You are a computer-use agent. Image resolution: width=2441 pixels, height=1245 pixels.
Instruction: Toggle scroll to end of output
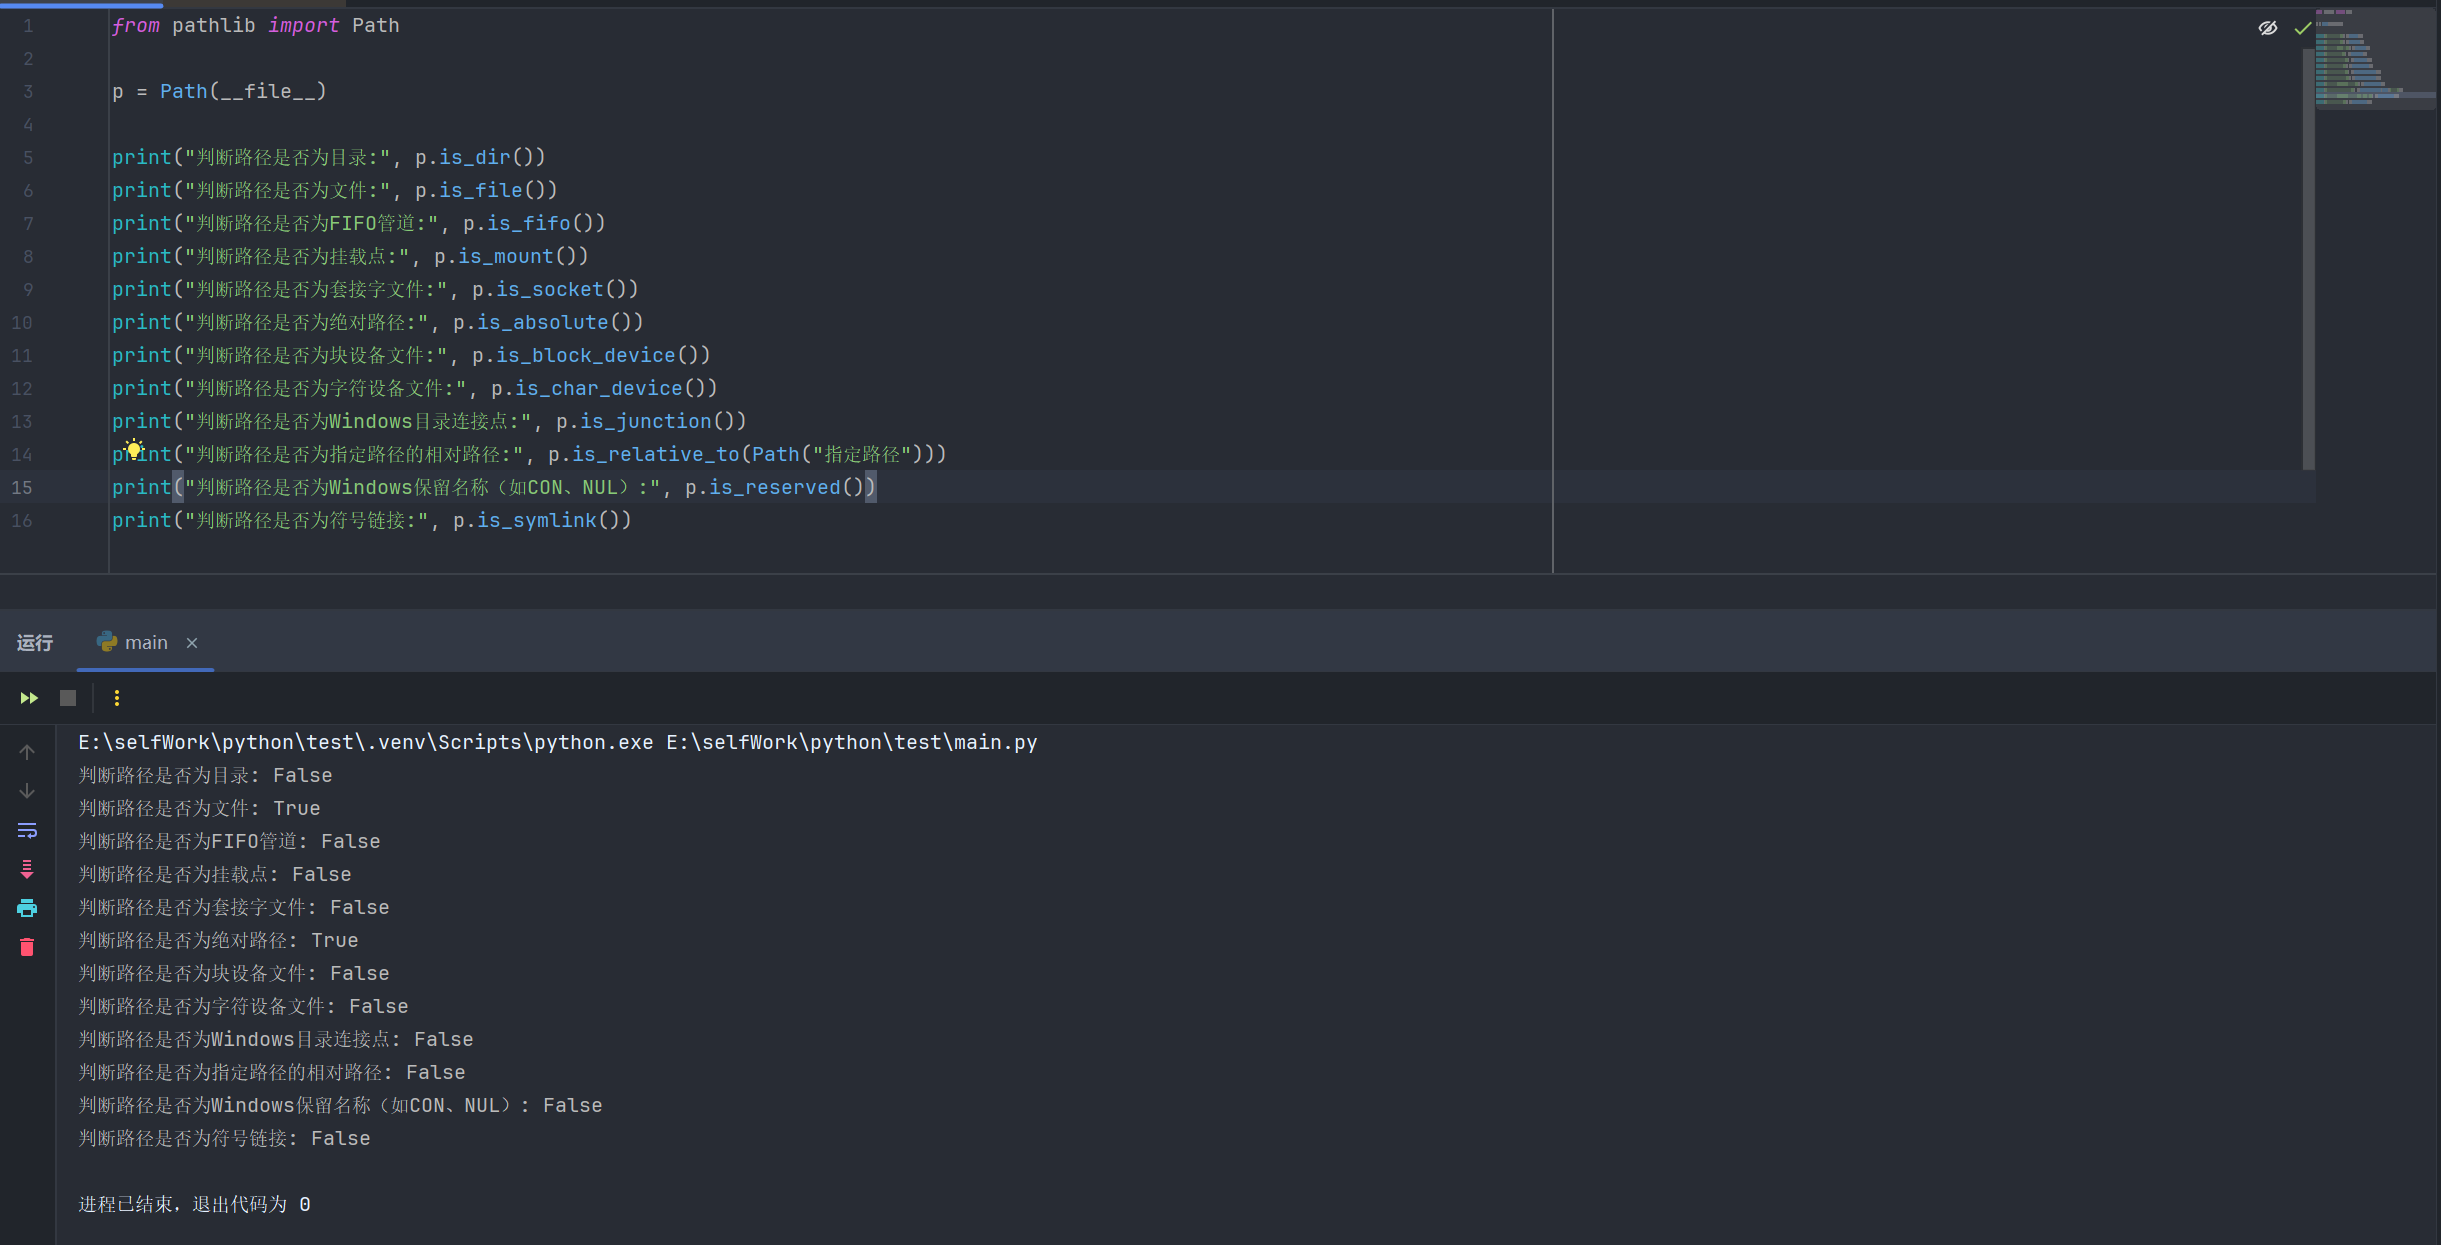[27, 869]
